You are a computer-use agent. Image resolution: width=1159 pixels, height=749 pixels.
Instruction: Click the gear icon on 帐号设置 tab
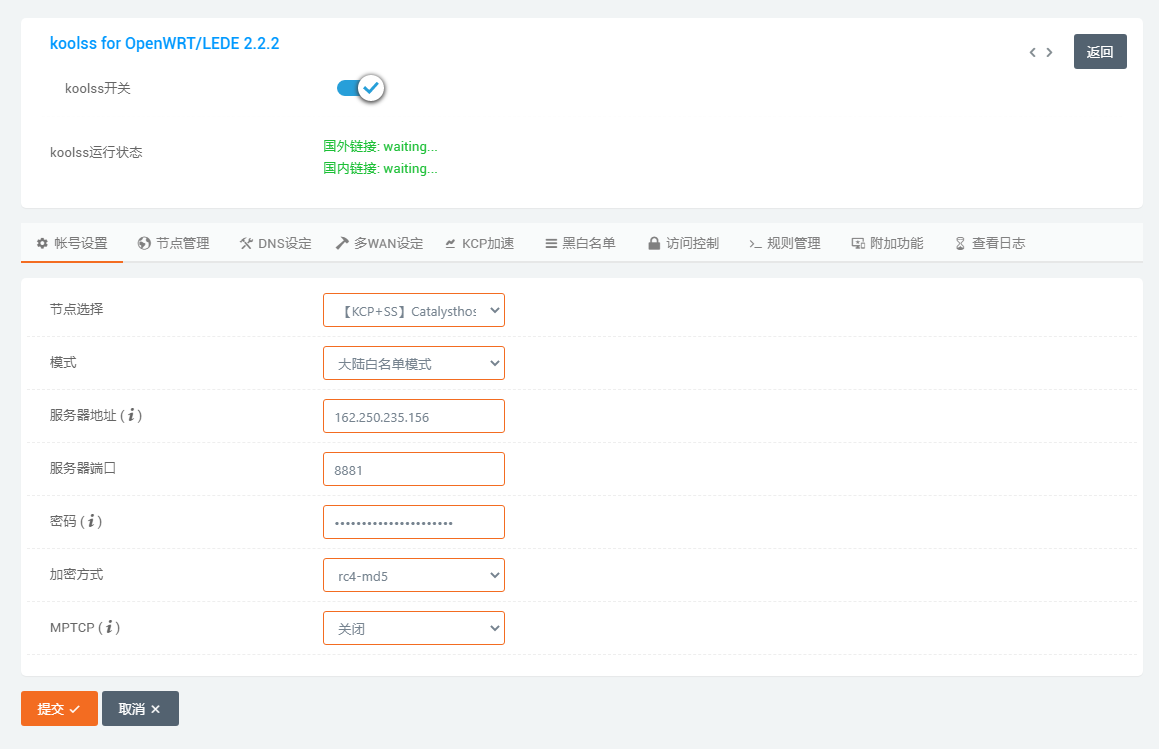[x=42, y=243]
